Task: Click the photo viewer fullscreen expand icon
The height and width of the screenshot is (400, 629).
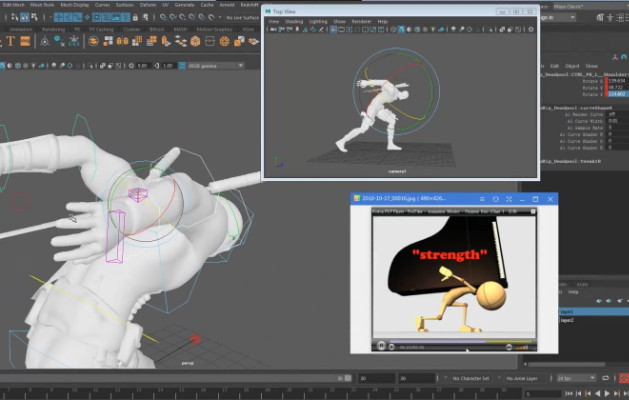Action: [x=509, y=199]
